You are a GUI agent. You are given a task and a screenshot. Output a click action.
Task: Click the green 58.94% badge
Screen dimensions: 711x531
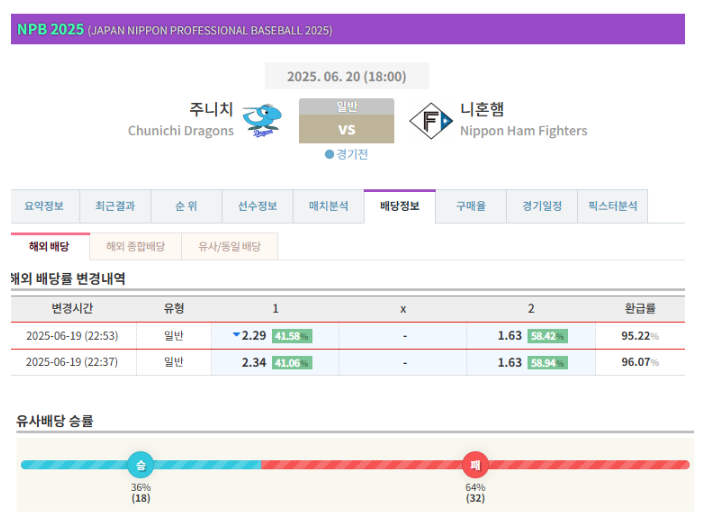point(547,363)
